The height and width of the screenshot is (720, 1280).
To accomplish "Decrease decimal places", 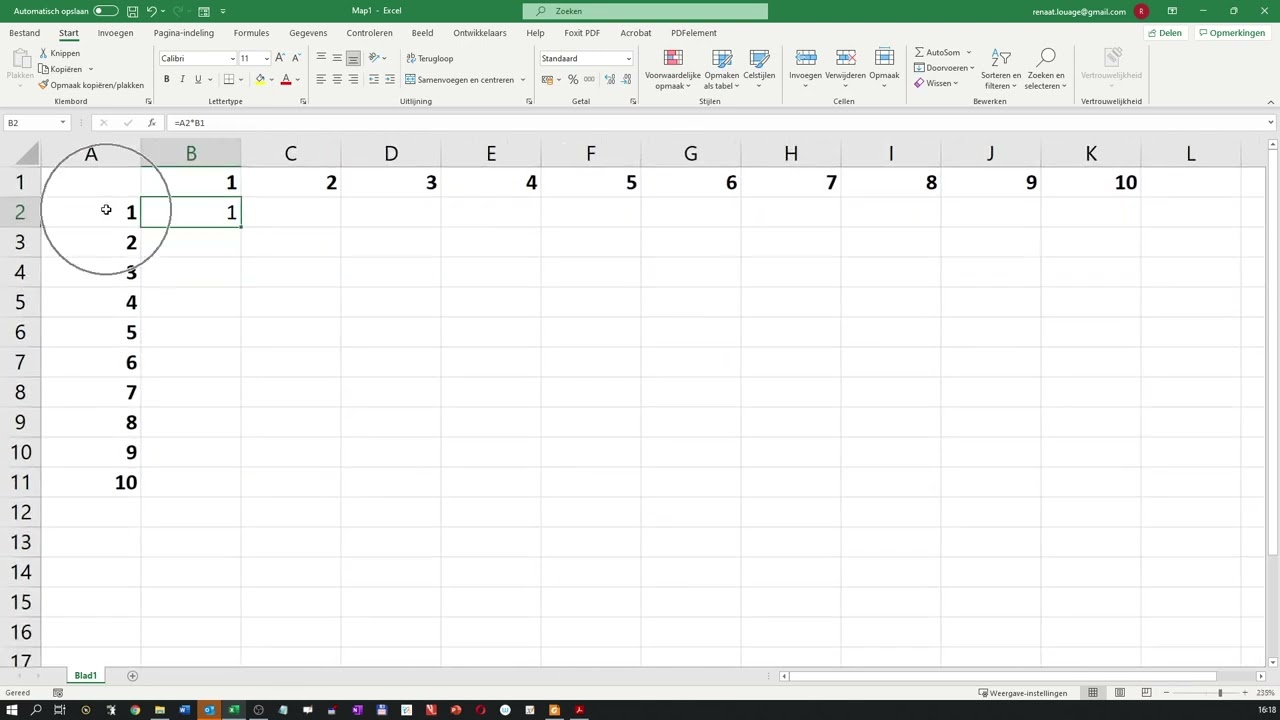I will click(x=626, y=79).
